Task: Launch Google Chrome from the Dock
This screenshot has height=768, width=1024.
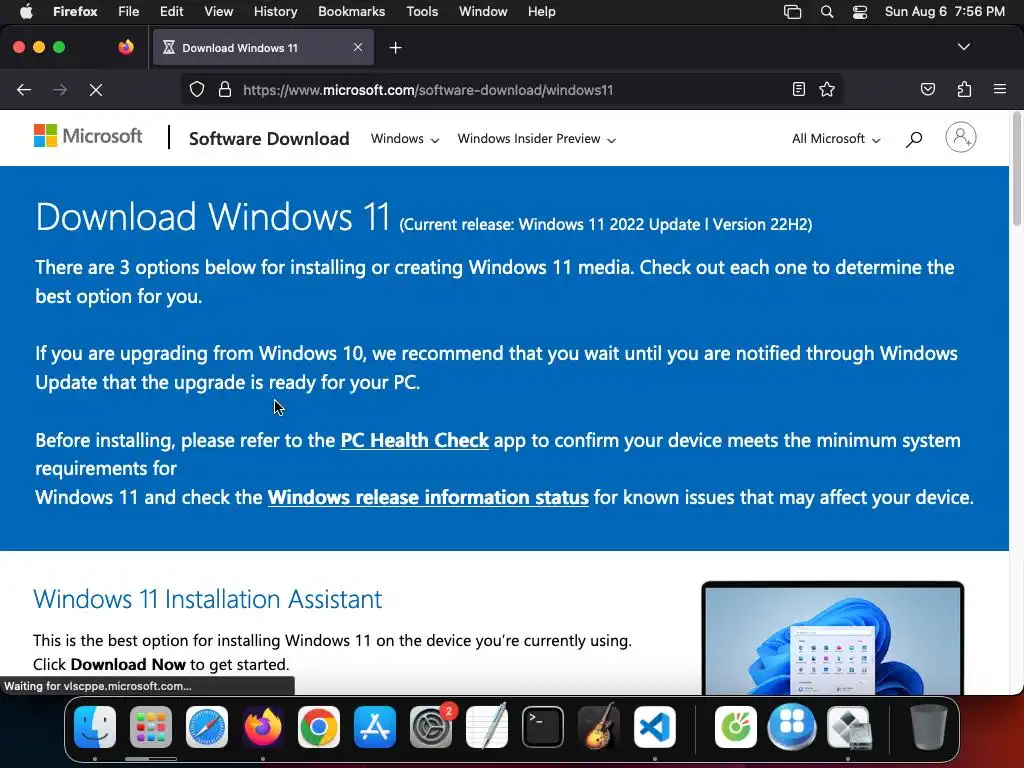Action: (x=319, y=727)
